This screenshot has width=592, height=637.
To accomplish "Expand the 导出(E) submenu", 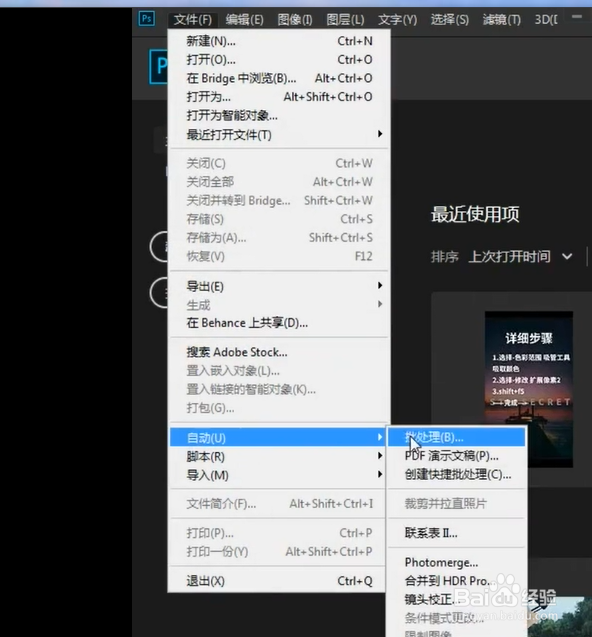I will pos(279,286).
